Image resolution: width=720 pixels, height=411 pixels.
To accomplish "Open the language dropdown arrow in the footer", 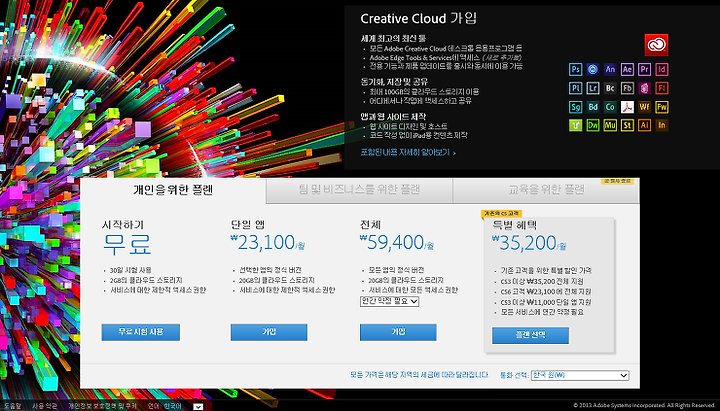I will 198,406.
